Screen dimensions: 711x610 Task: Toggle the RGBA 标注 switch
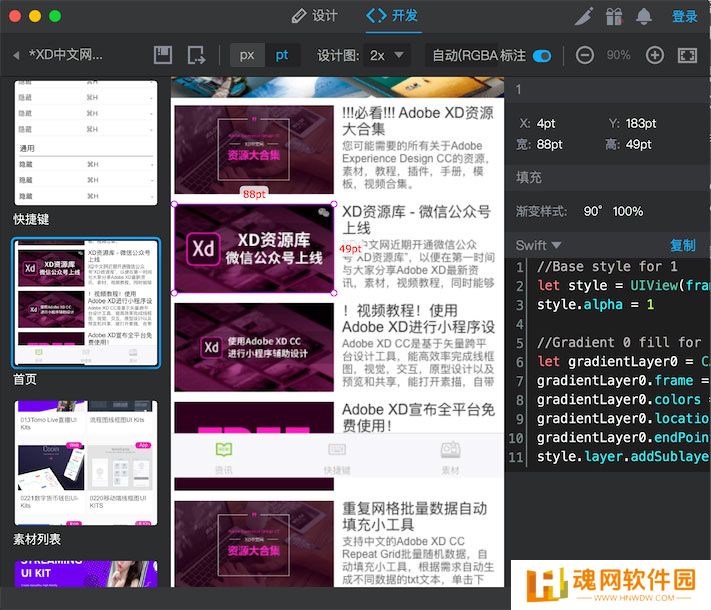click(x=542, y=56)
